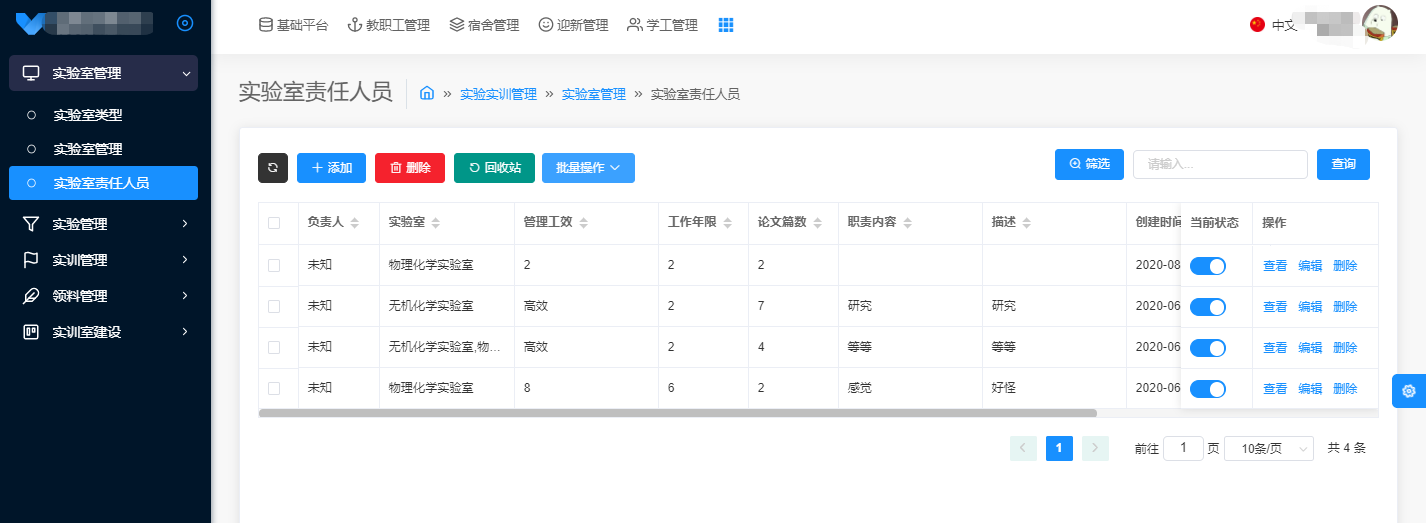This screenshot has height=523, width=1426.
Task: Click the China flag language icon
Action: pos(1258,25)
